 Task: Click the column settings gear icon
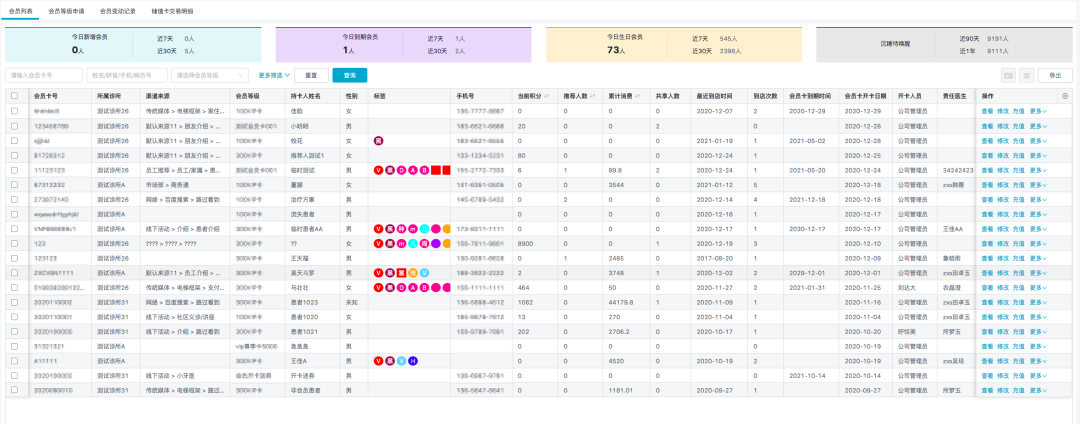tap(1065, 96)
